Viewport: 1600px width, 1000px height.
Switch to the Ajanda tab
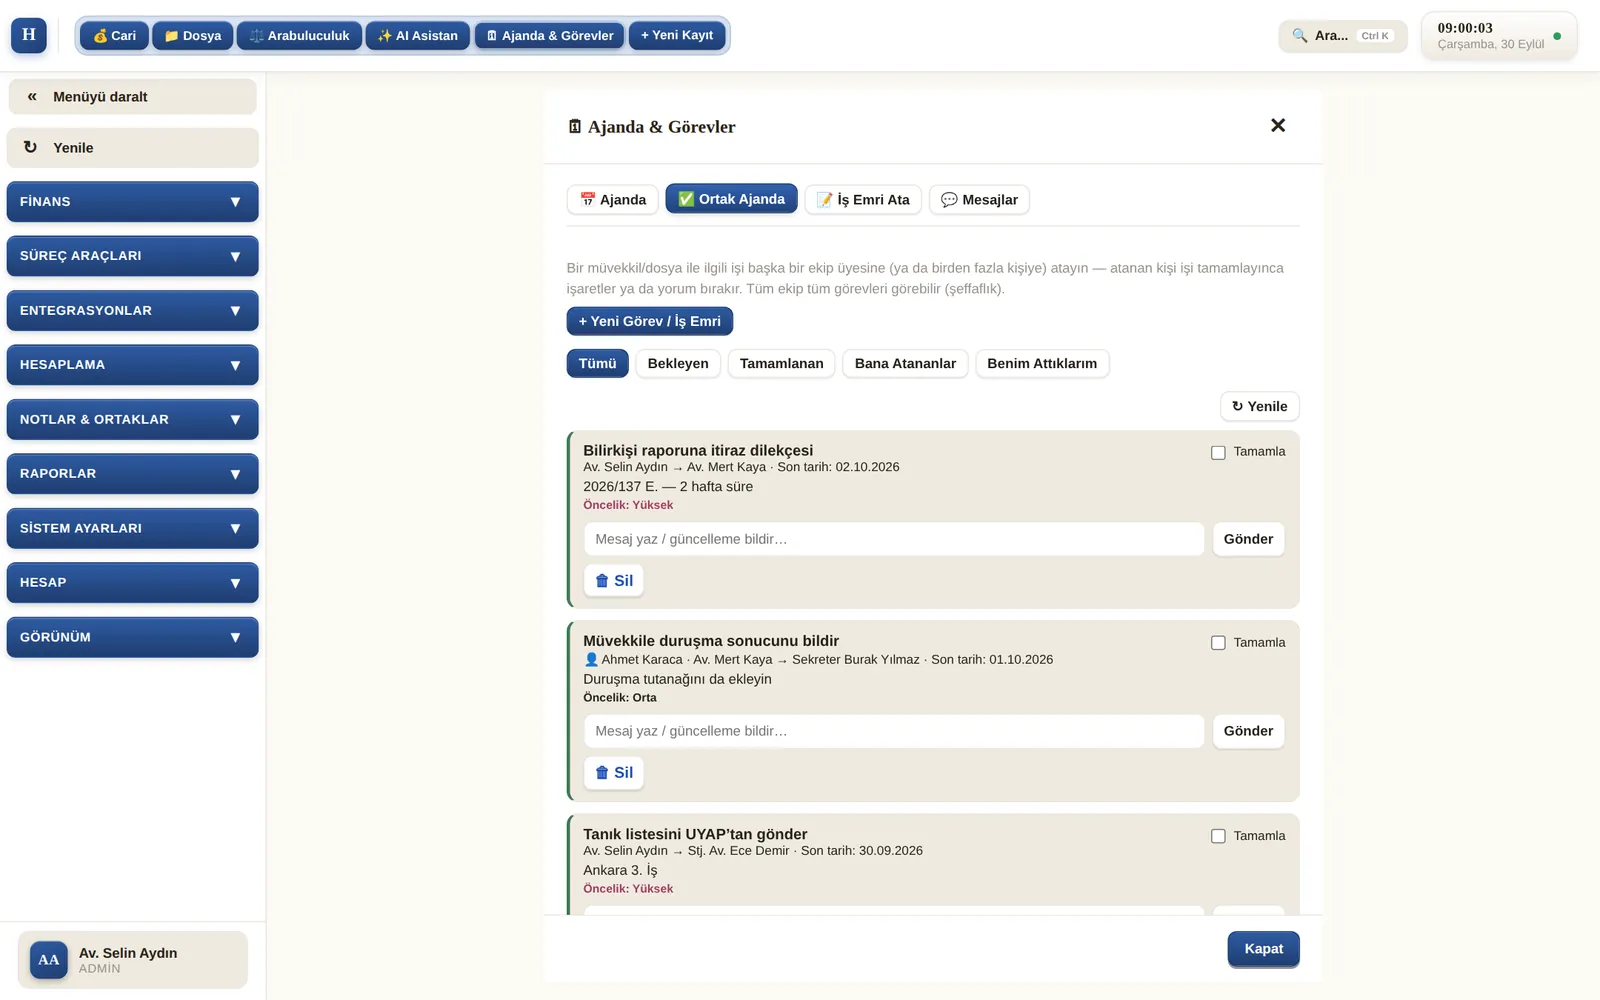click(x=613, y=199)
